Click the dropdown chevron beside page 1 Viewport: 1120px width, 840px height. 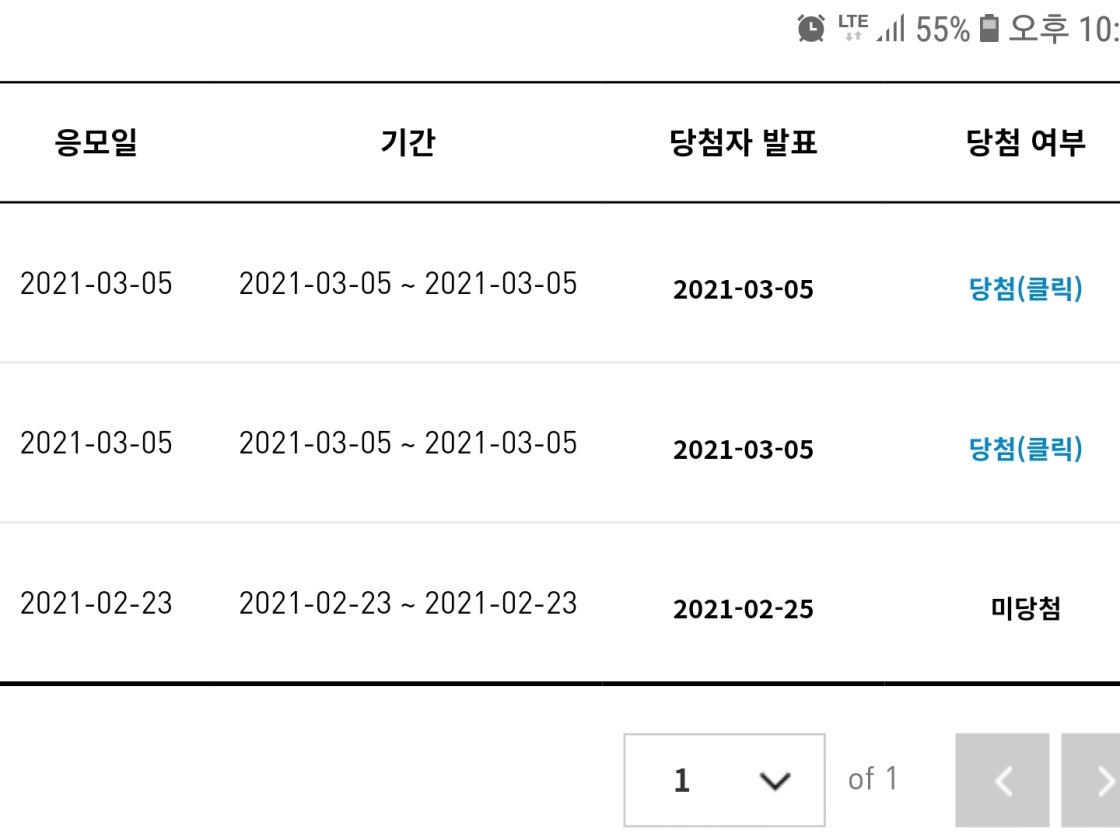click(775, 781)
